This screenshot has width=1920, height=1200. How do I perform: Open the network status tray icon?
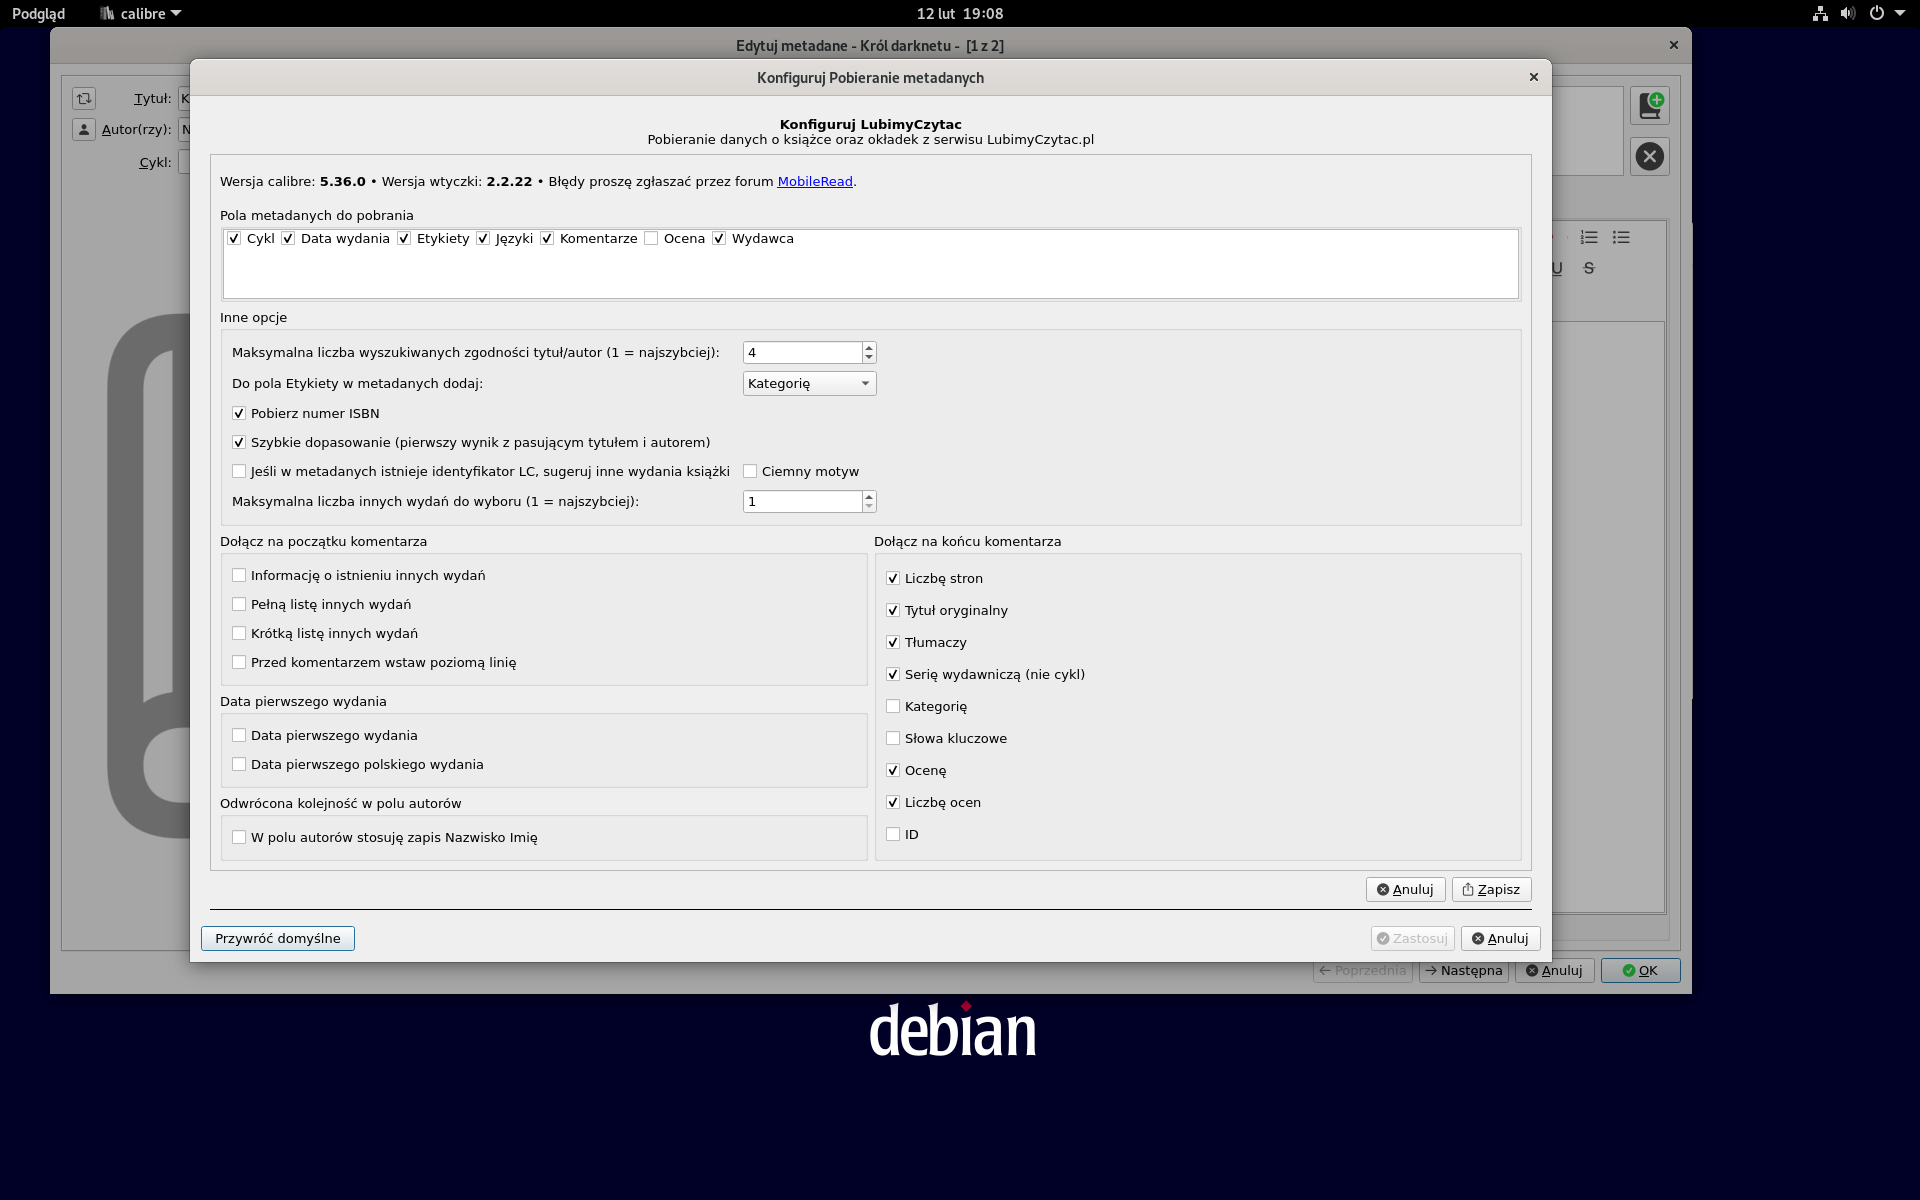point(1820,13)
